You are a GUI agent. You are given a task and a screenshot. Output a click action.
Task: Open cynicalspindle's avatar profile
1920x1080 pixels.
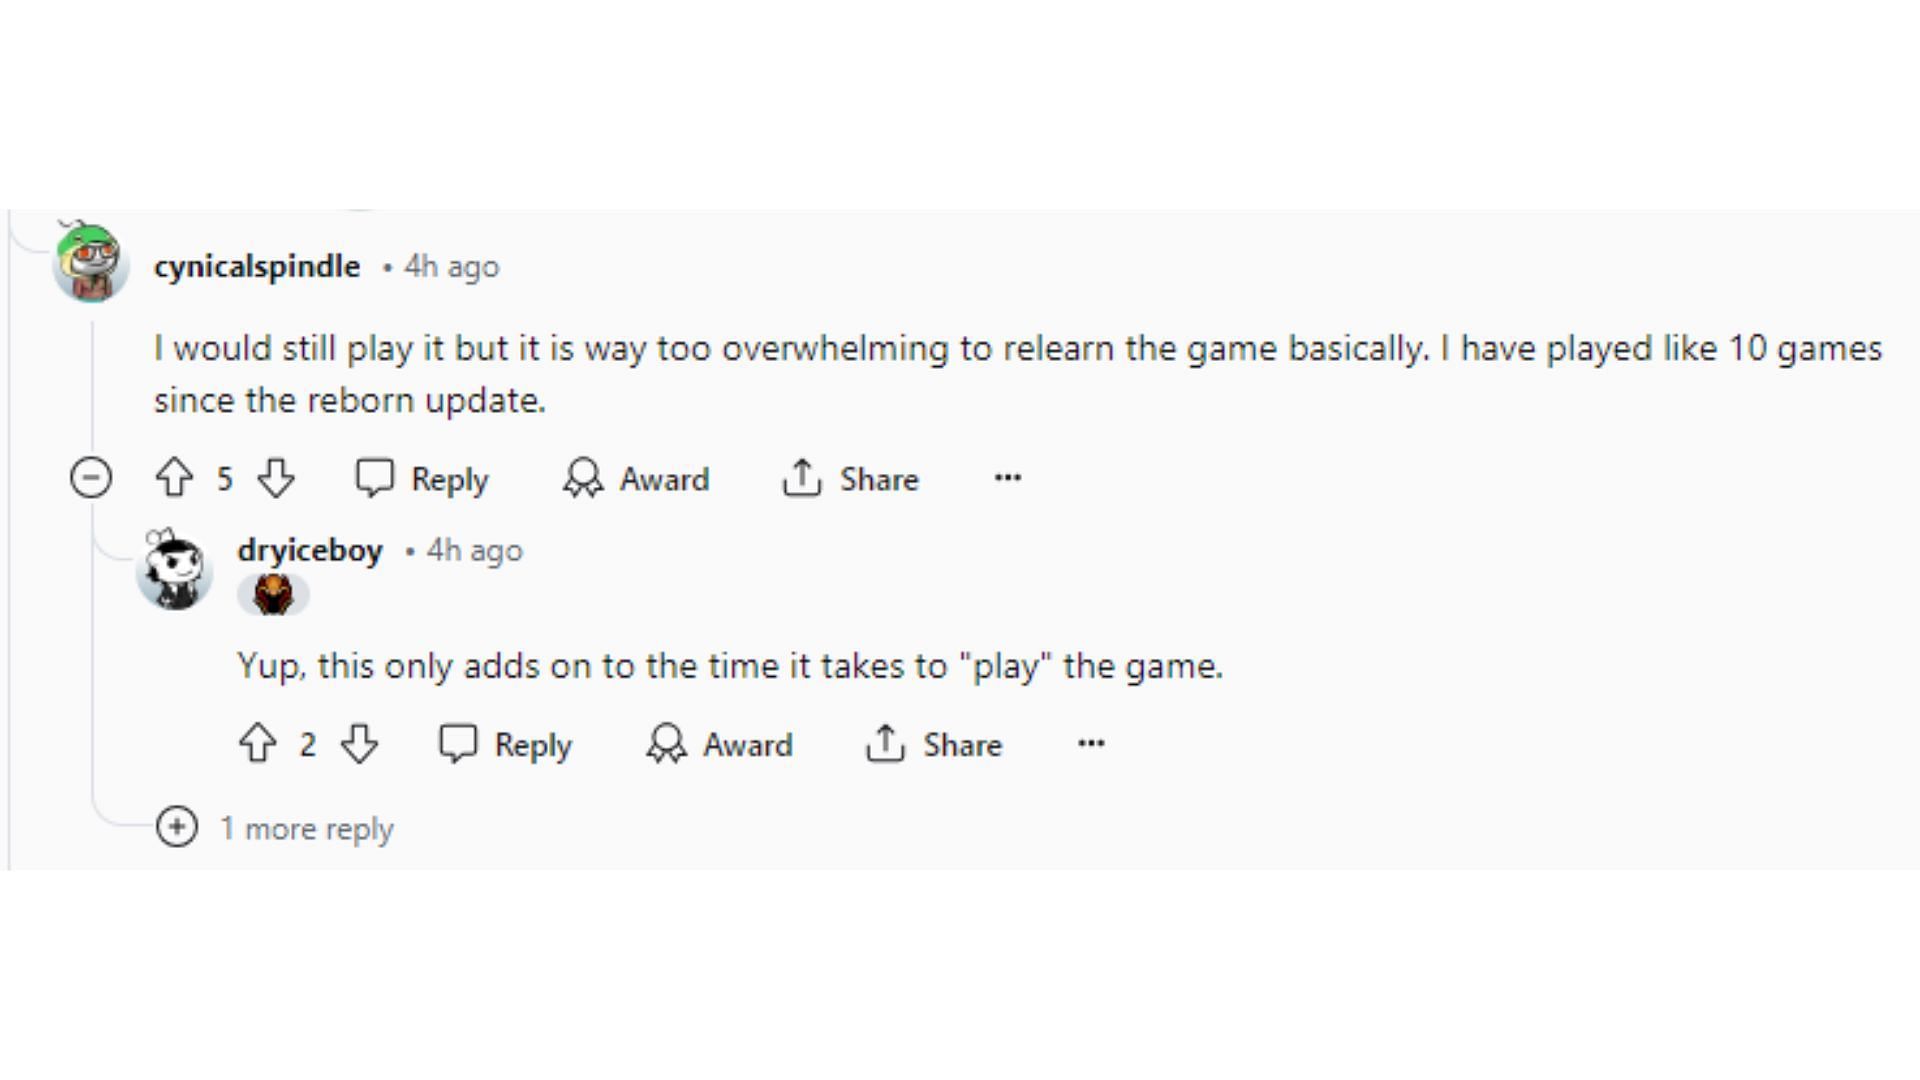90,262
